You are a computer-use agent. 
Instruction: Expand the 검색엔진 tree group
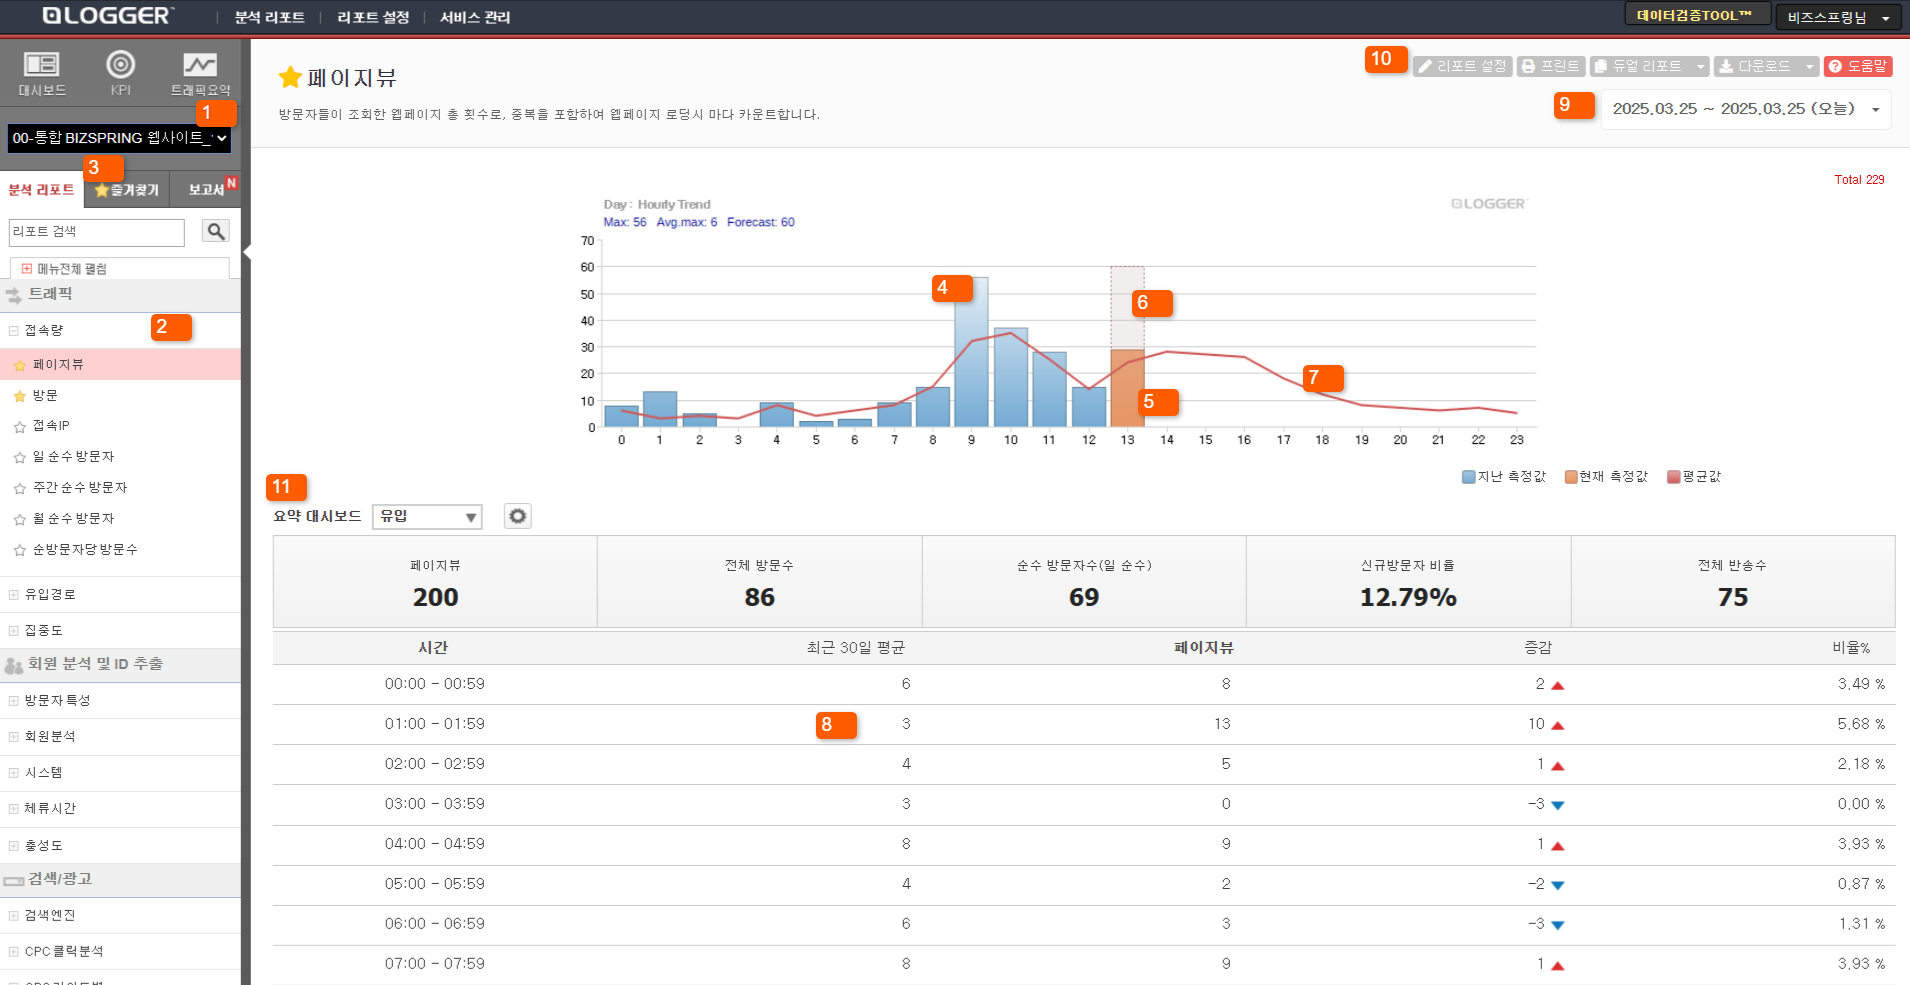tap(14, 915)
